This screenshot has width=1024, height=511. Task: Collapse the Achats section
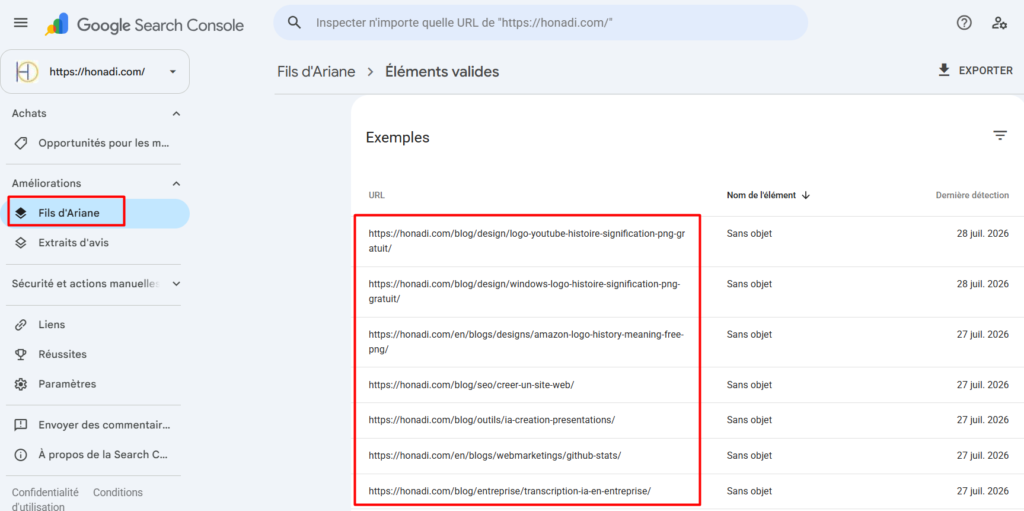[176, 114]
